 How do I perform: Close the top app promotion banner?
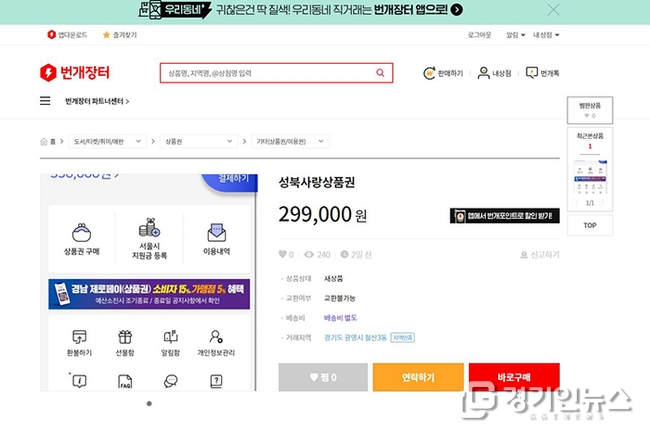tap(553, 10)
